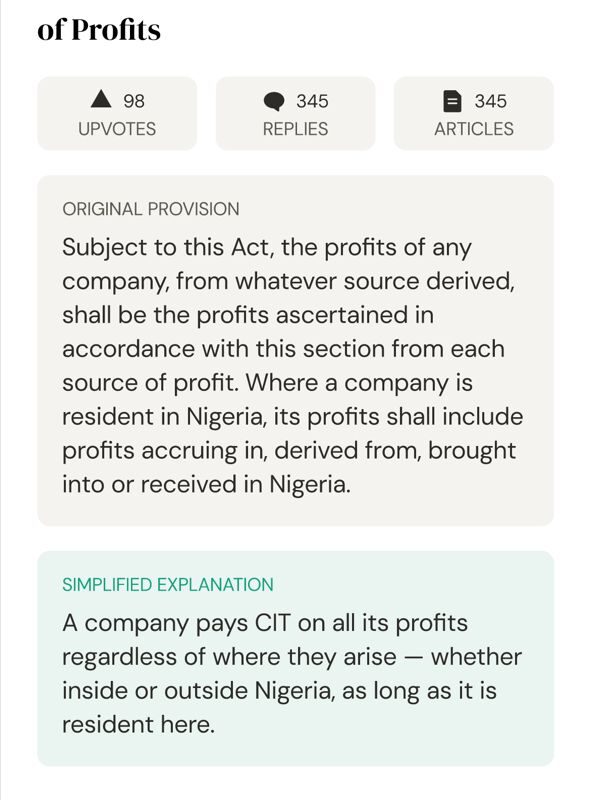Image resolution: width=591 pixels, height=800 pixels.
Task: Select the UPVOTES label
Action: click(117, 129)
